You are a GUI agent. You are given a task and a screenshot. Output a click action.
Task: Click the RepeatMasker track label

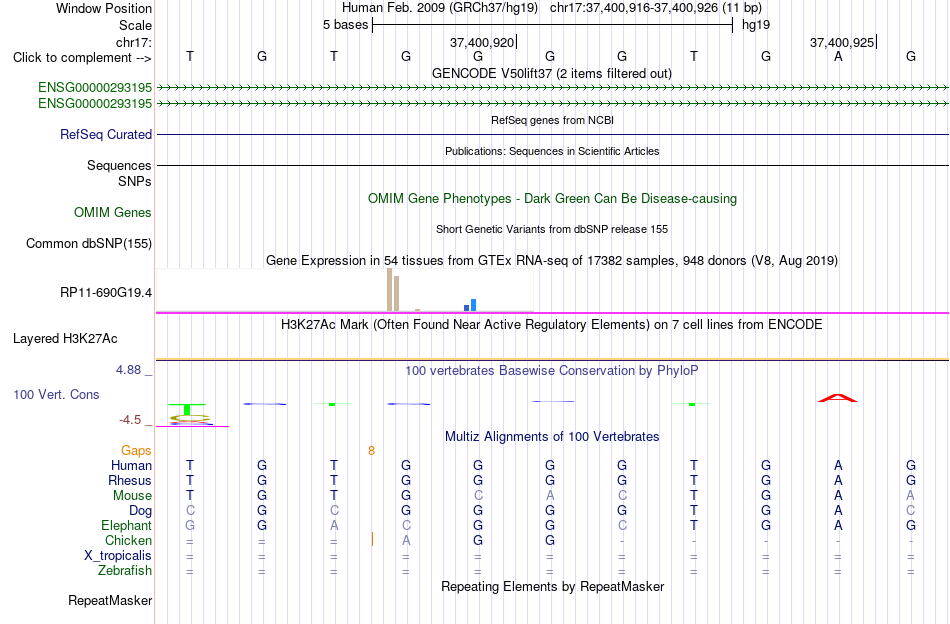pos(110,600)
